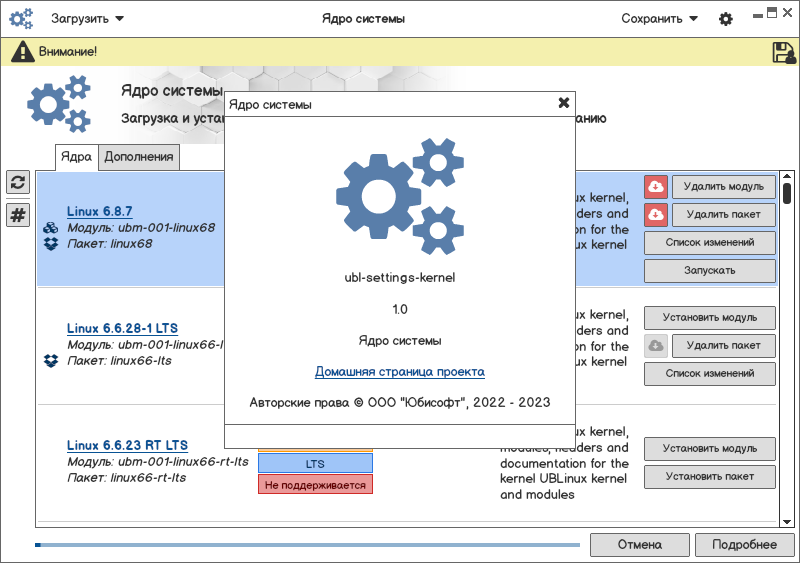The image size is (800, 563).
Task: Expand the Сохранить dropdown menu
Action: point(659,19)
